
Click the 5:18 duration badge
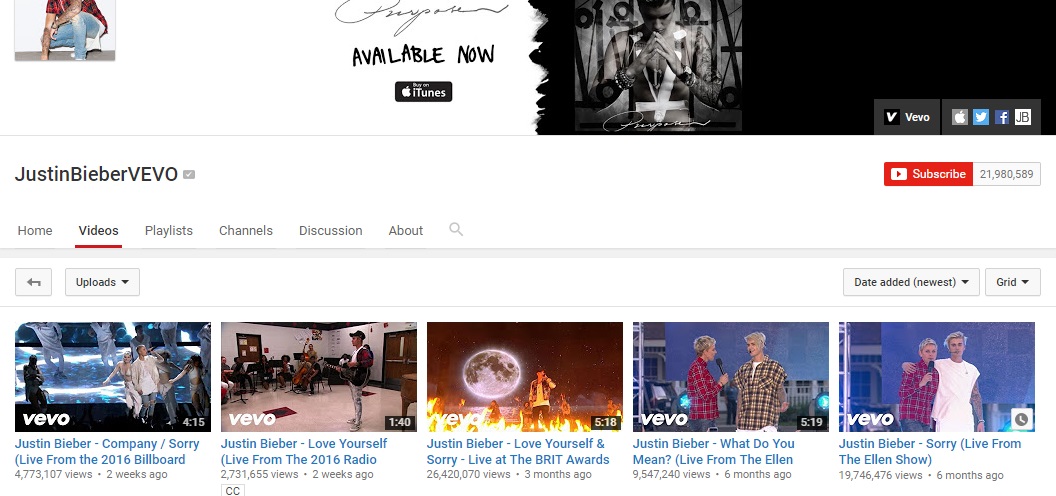point(605,423)
